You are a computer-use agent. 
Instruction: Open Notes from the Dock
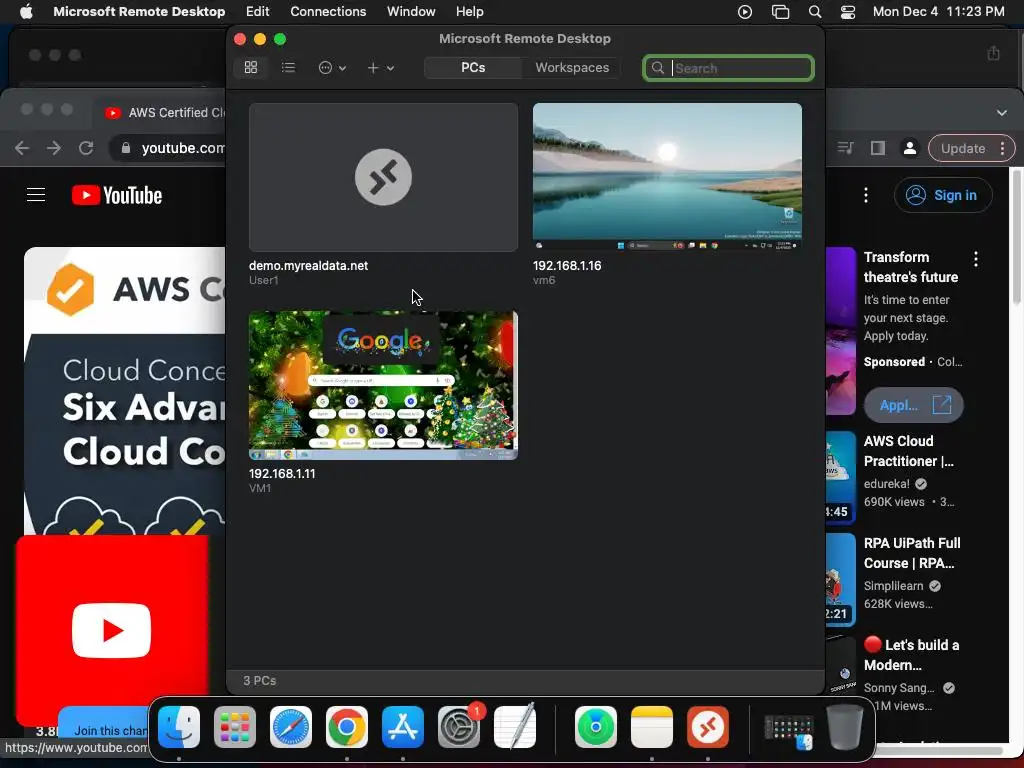coord(652,727)
